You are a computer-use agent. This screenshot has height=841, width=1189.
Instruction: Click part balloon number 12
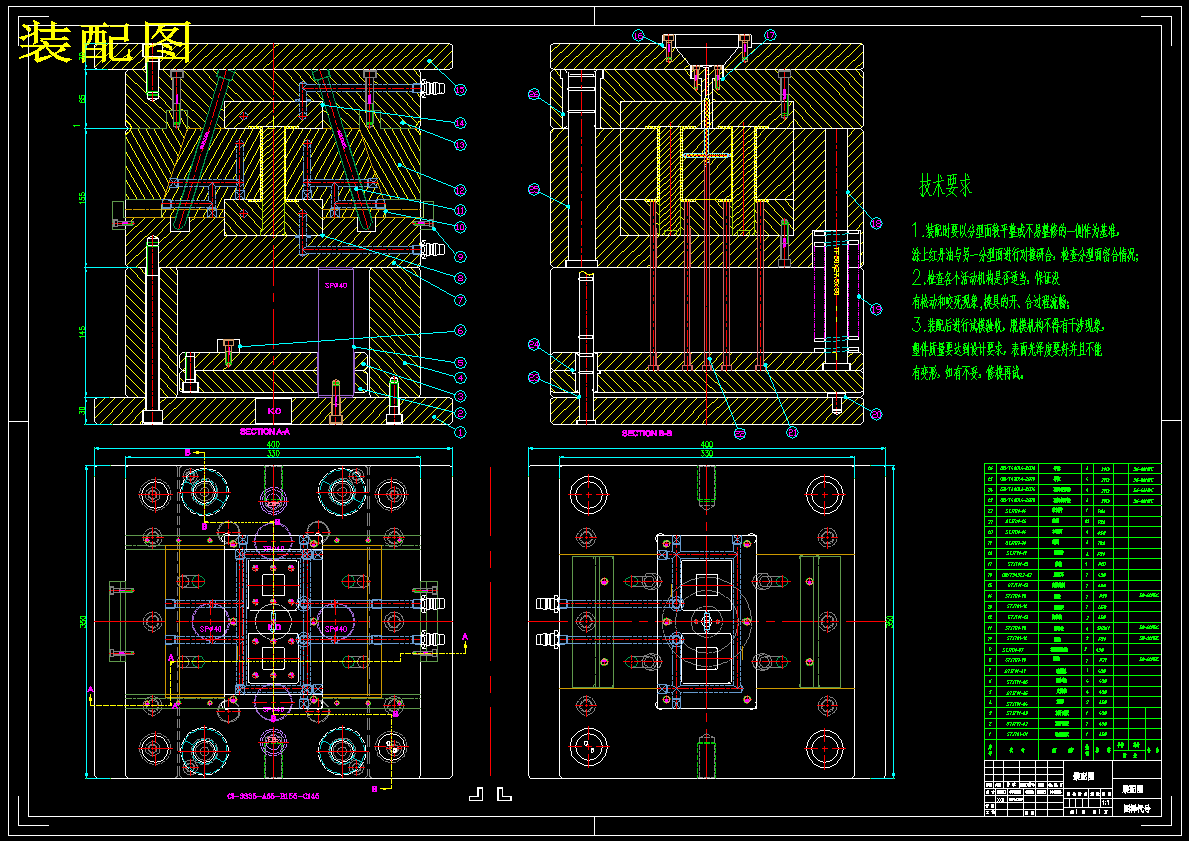coord(460,190)
